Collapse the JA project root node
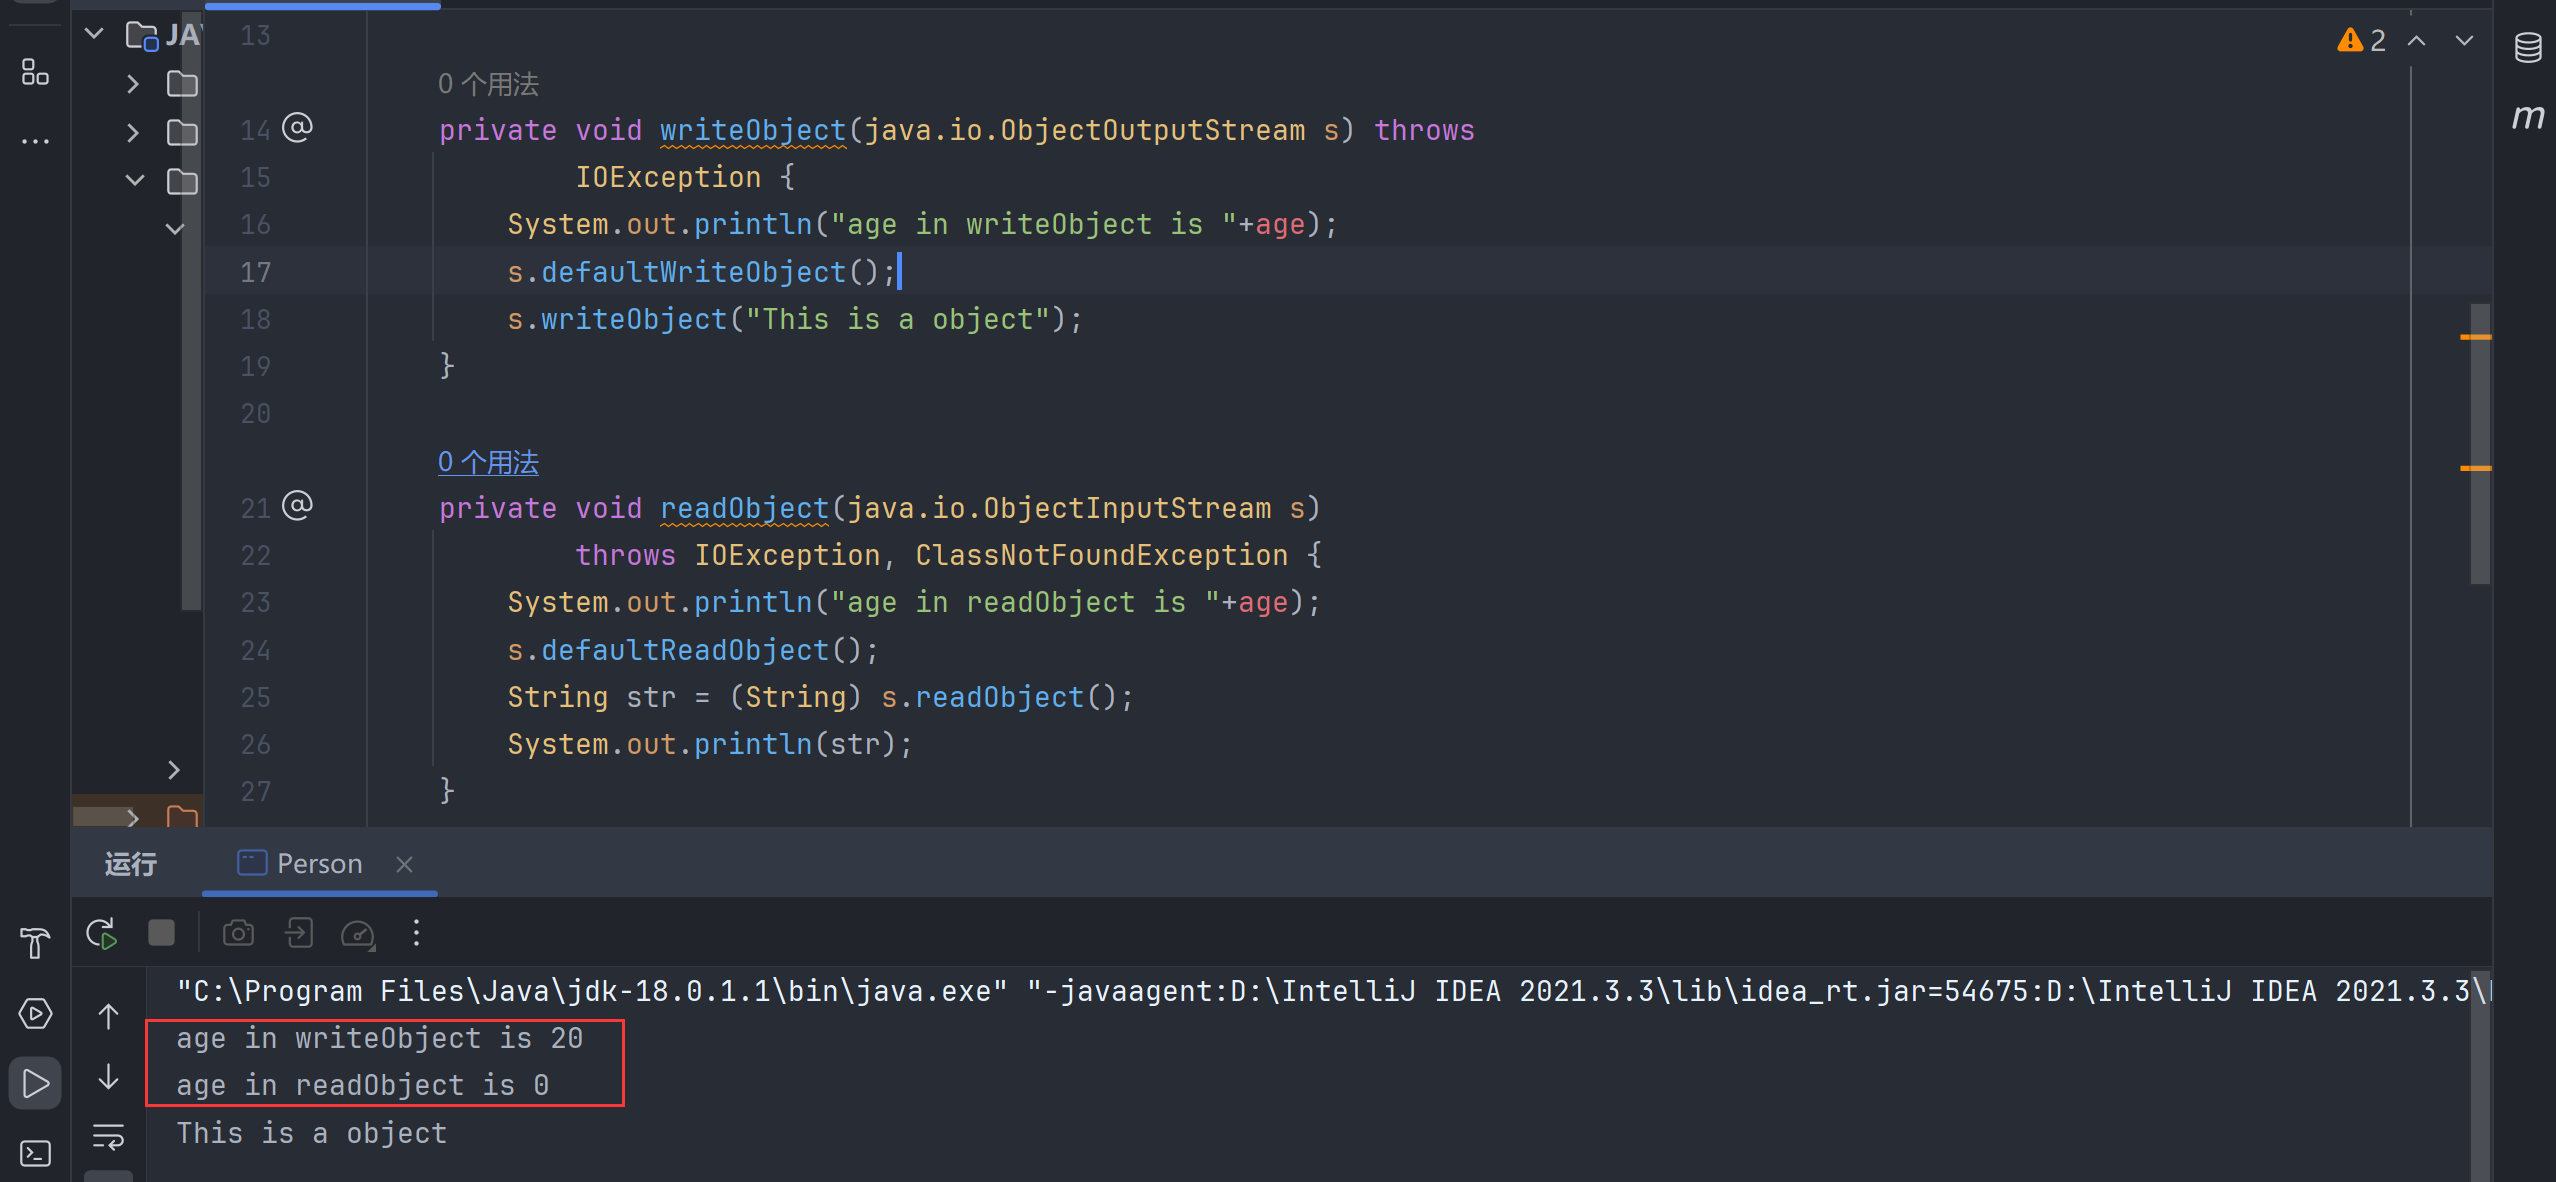This screenshot has width=2556, height=1182. [94, 34]
